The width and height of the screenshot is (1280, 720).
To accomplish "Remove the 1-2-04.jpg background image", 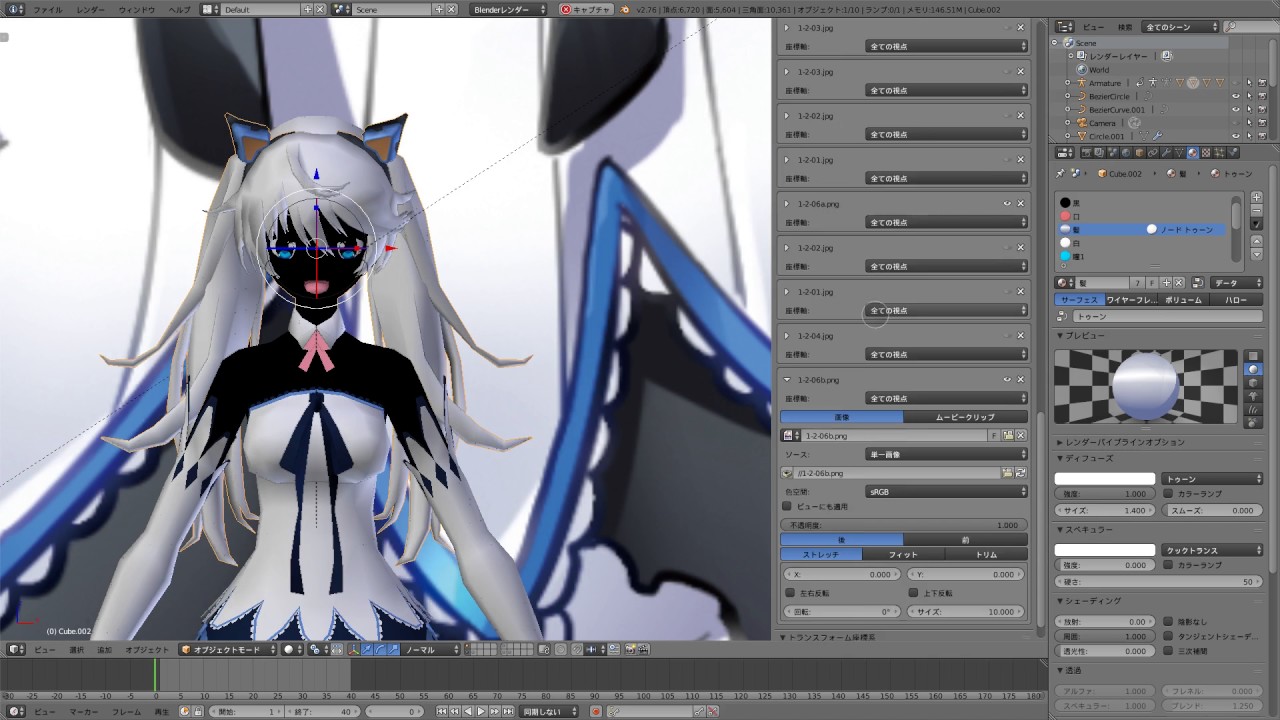I will pyautogui.click(x=1021, y=336).
